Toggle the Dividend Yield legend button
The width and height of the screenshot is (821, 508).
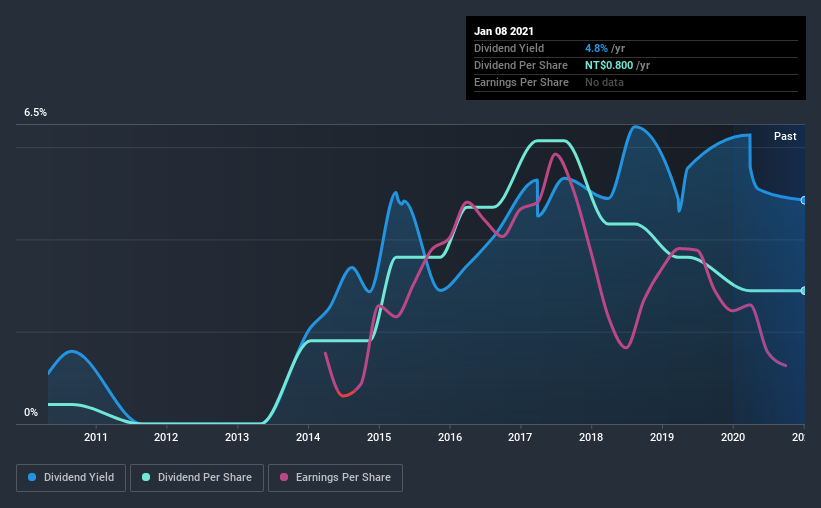(x=71, y=478)
